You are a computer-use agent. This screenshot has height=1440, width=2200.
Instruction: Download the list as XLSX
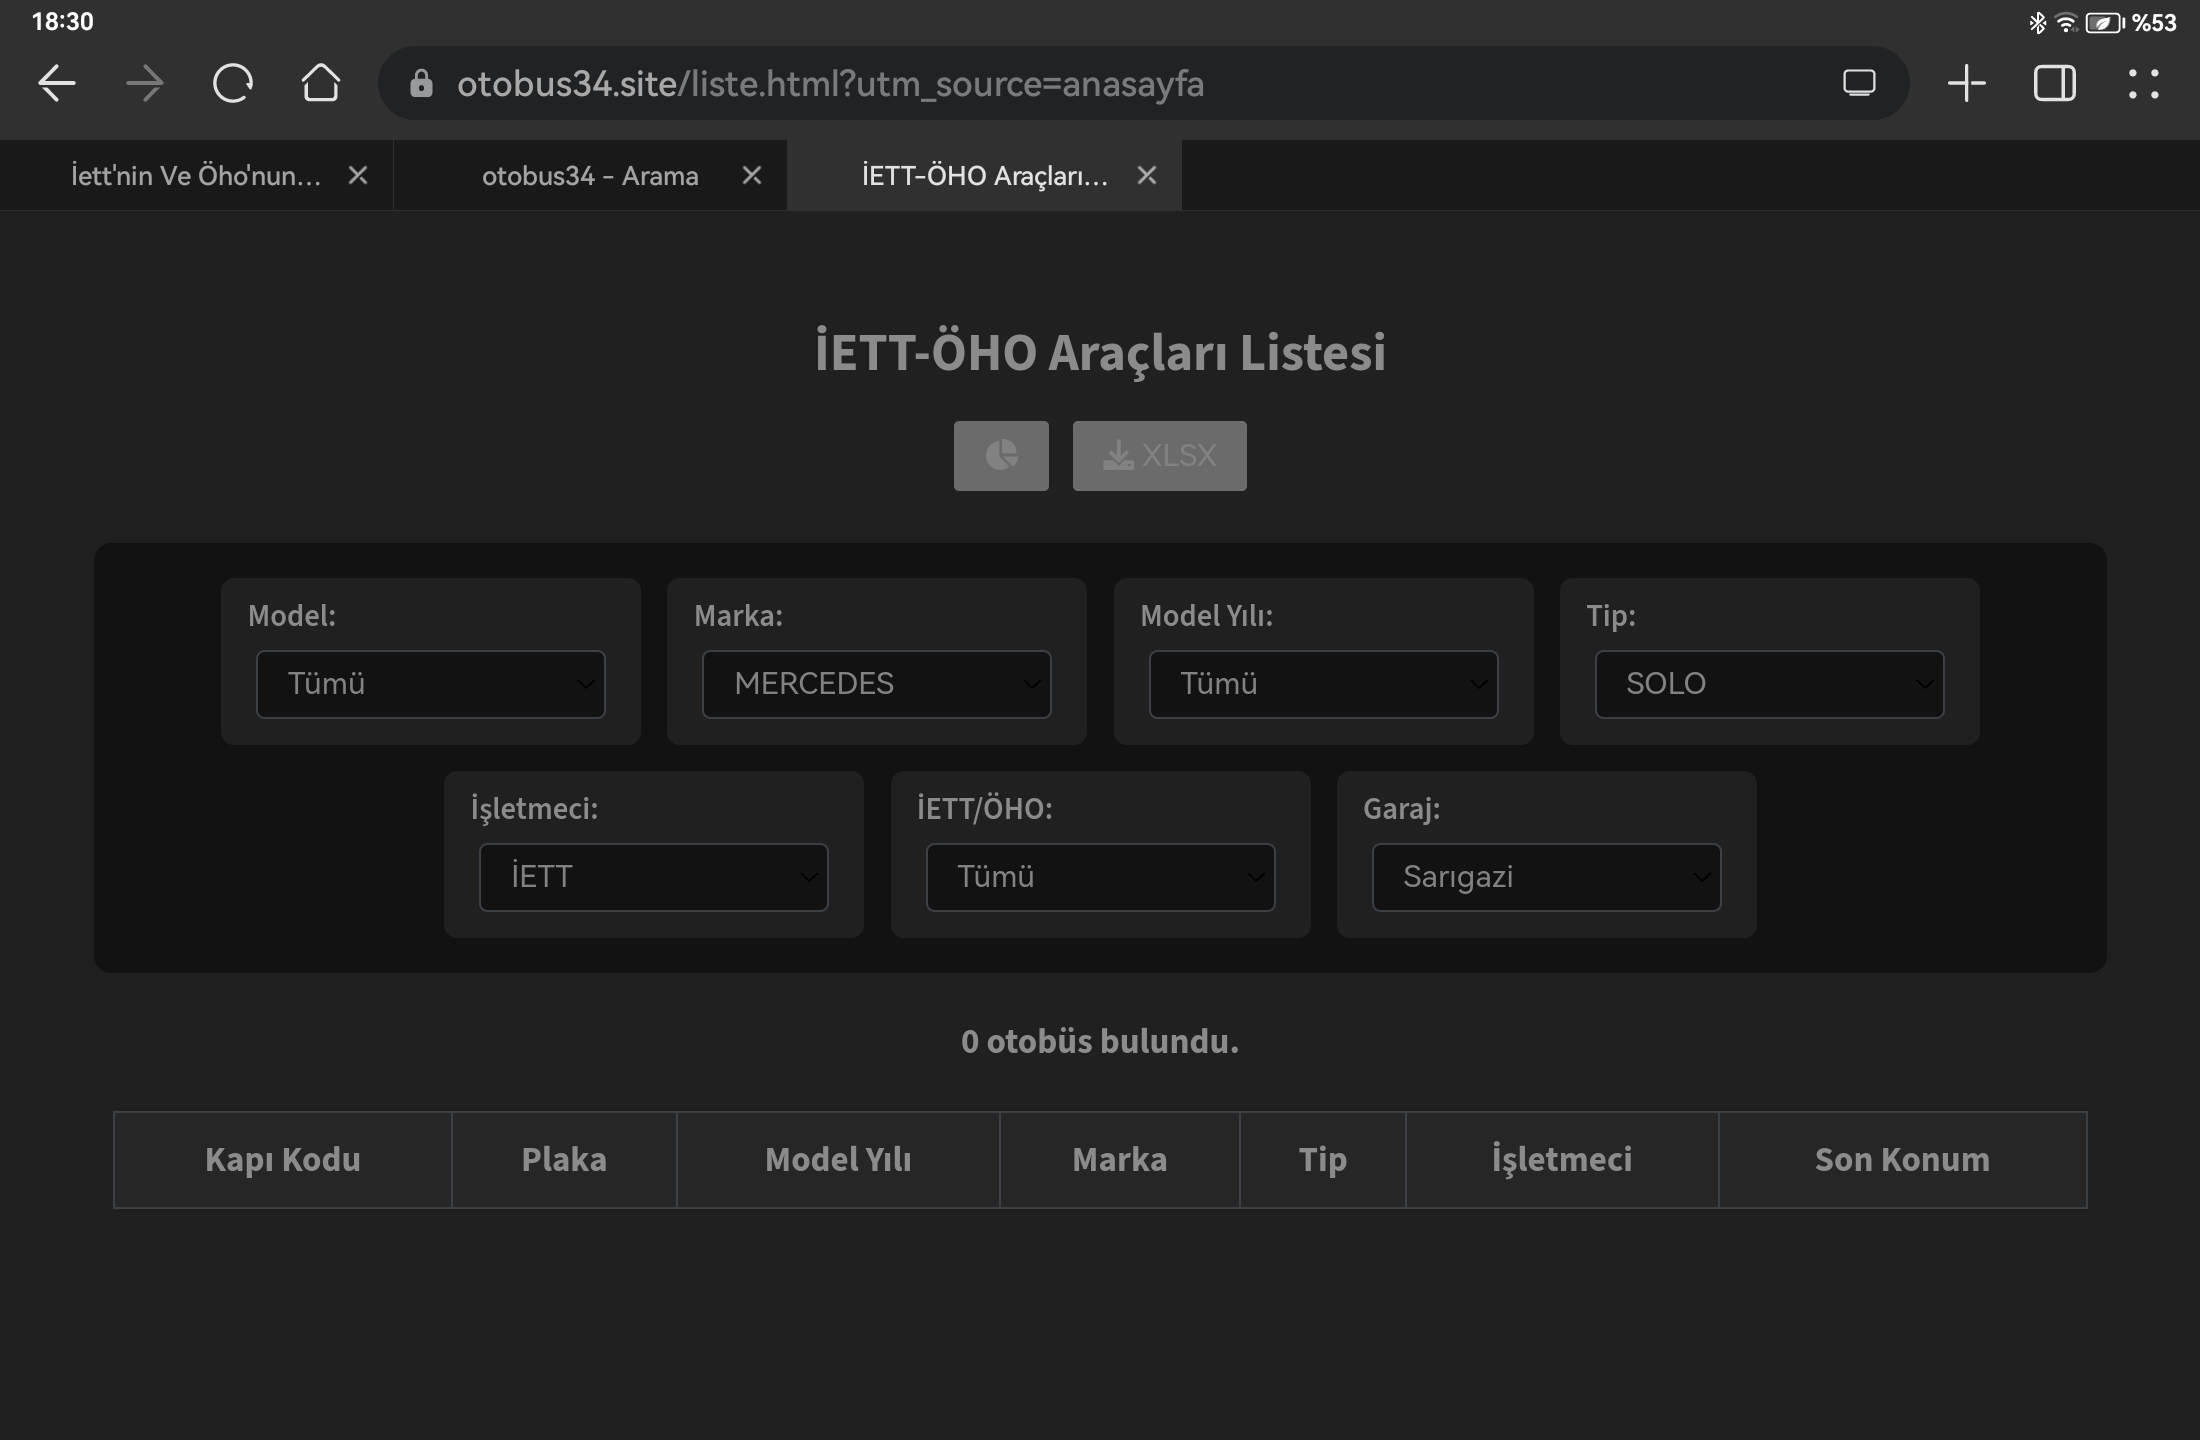click(x=1159, y=456)
